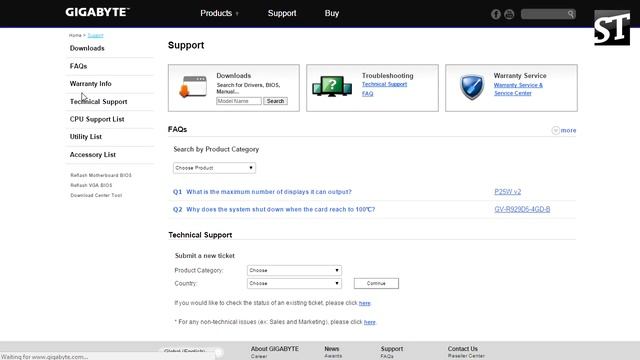Click the Support breadcrumb link
Image resolution: width=640 pixels, height=360 pixels.
(96, 36)
